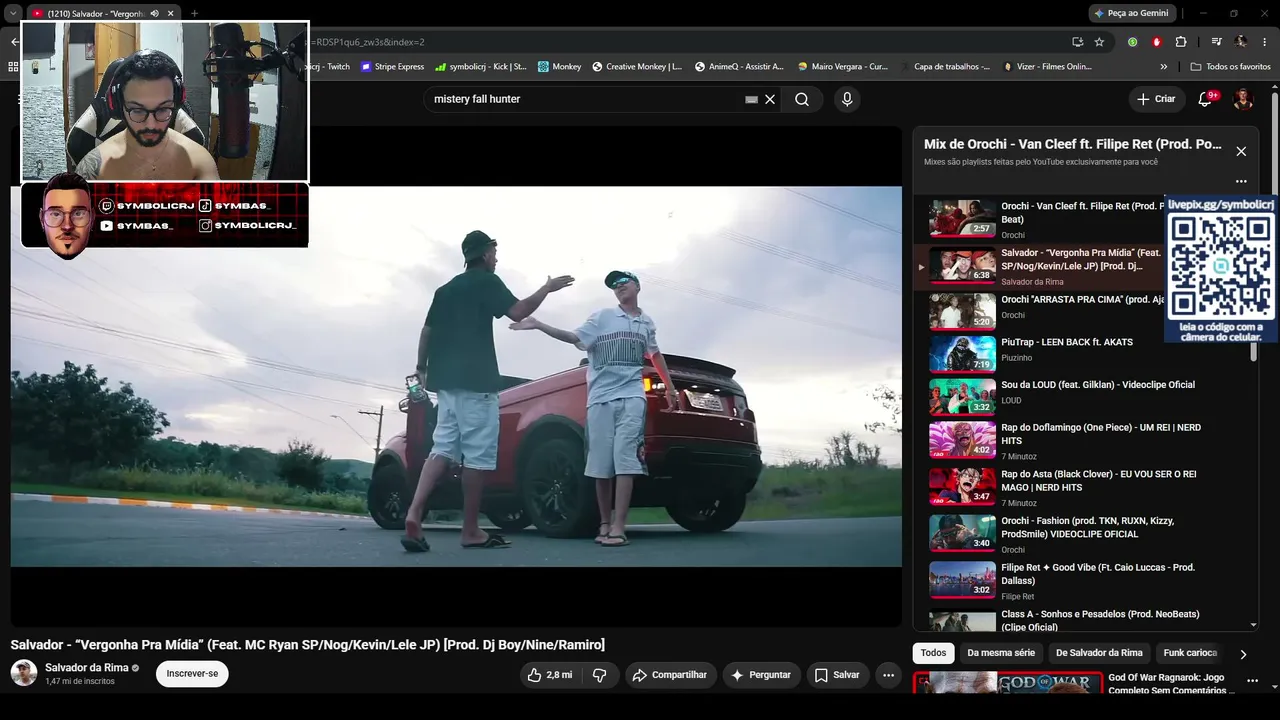
Task: Open the Peça ao Gemini button
Action: click(1131, 13)
